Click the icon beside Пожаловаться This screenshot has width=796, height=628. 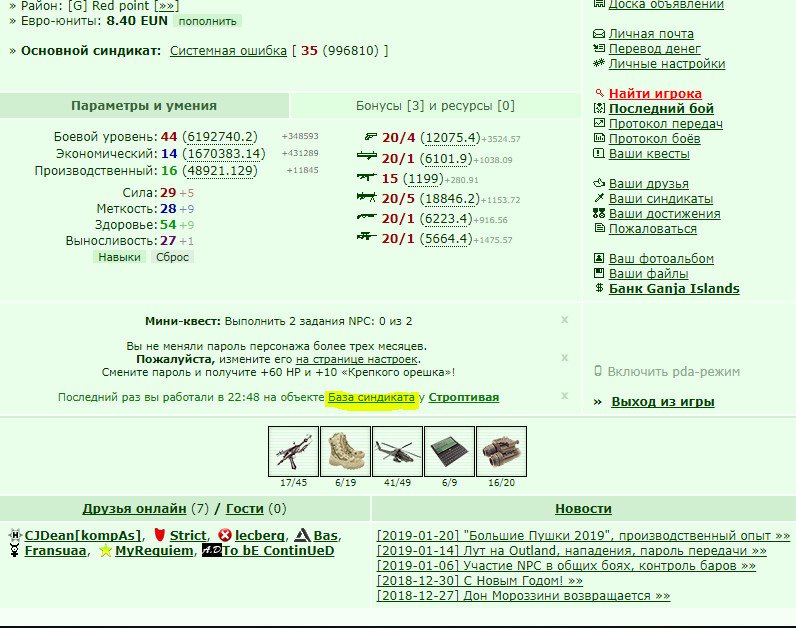(x=599, y=228)
